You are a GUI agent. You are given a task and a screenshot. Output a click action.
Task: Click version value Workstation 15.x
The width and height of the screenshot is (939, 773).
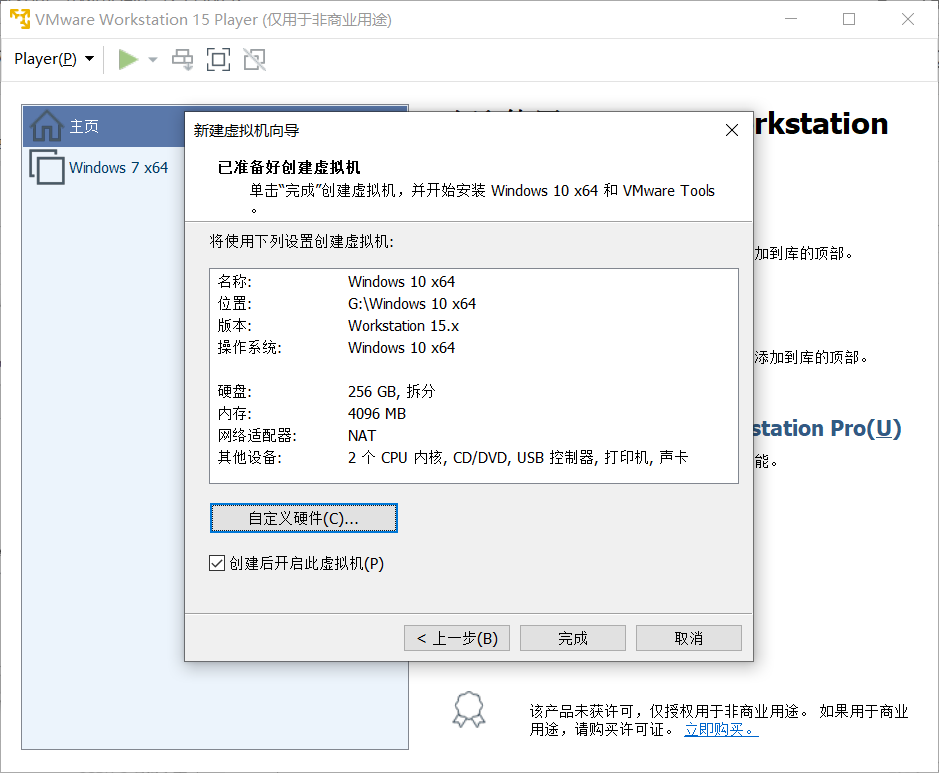click(404, 326)
